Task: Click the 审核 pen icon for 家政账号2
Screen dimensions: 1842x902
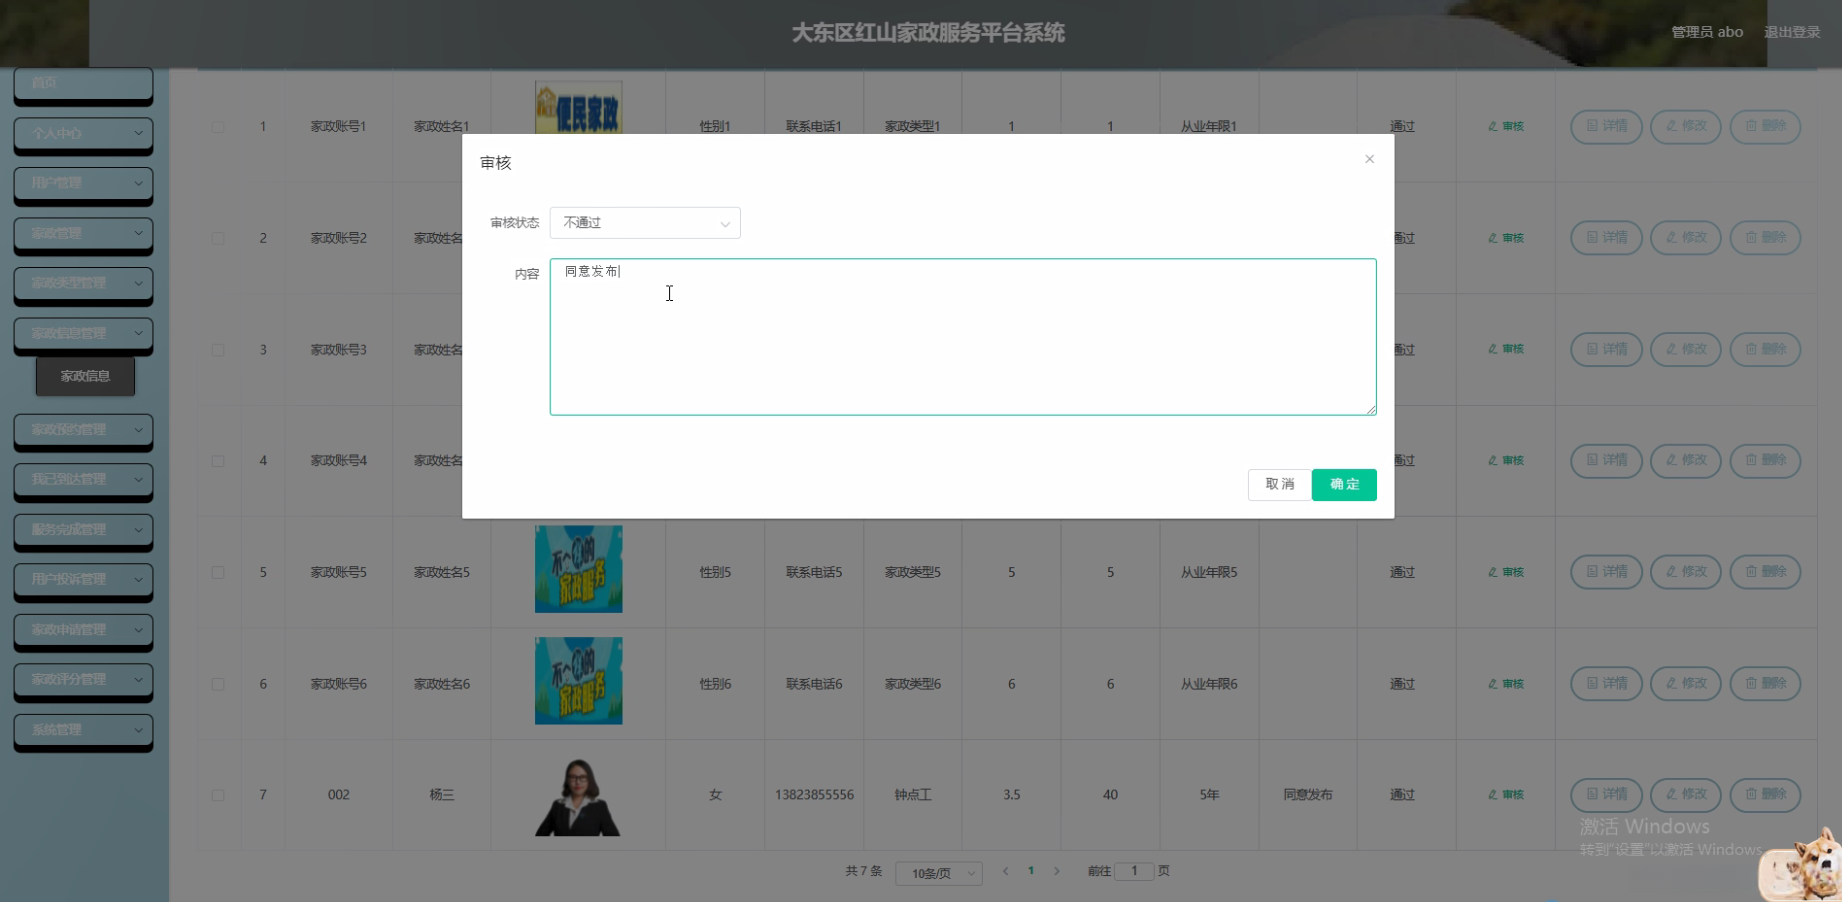Action: point(1505,238)
